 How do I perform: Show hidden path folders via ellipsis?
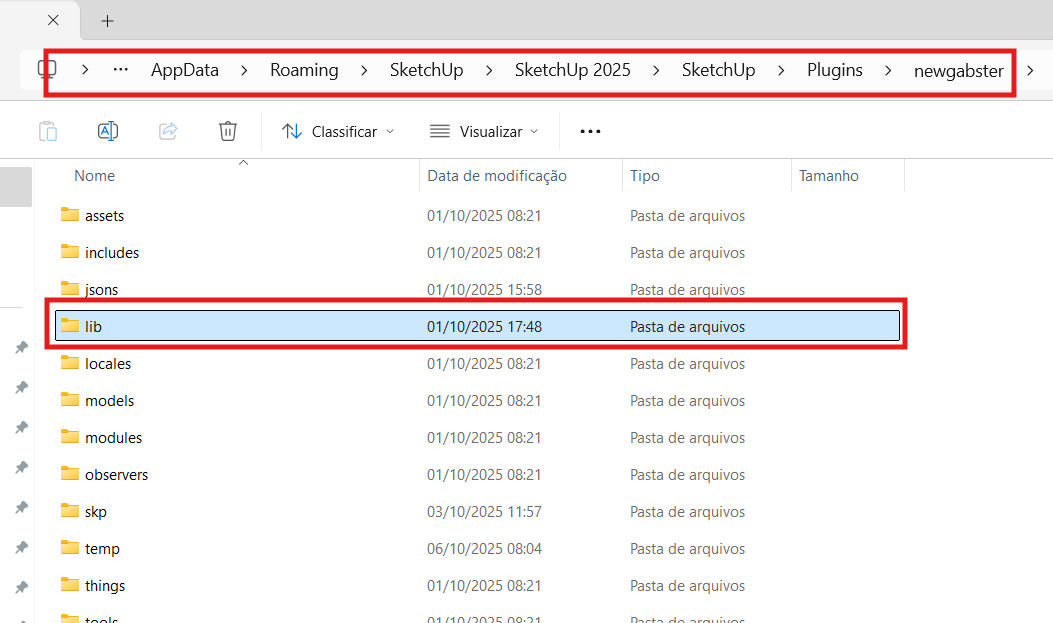[121, 70]
